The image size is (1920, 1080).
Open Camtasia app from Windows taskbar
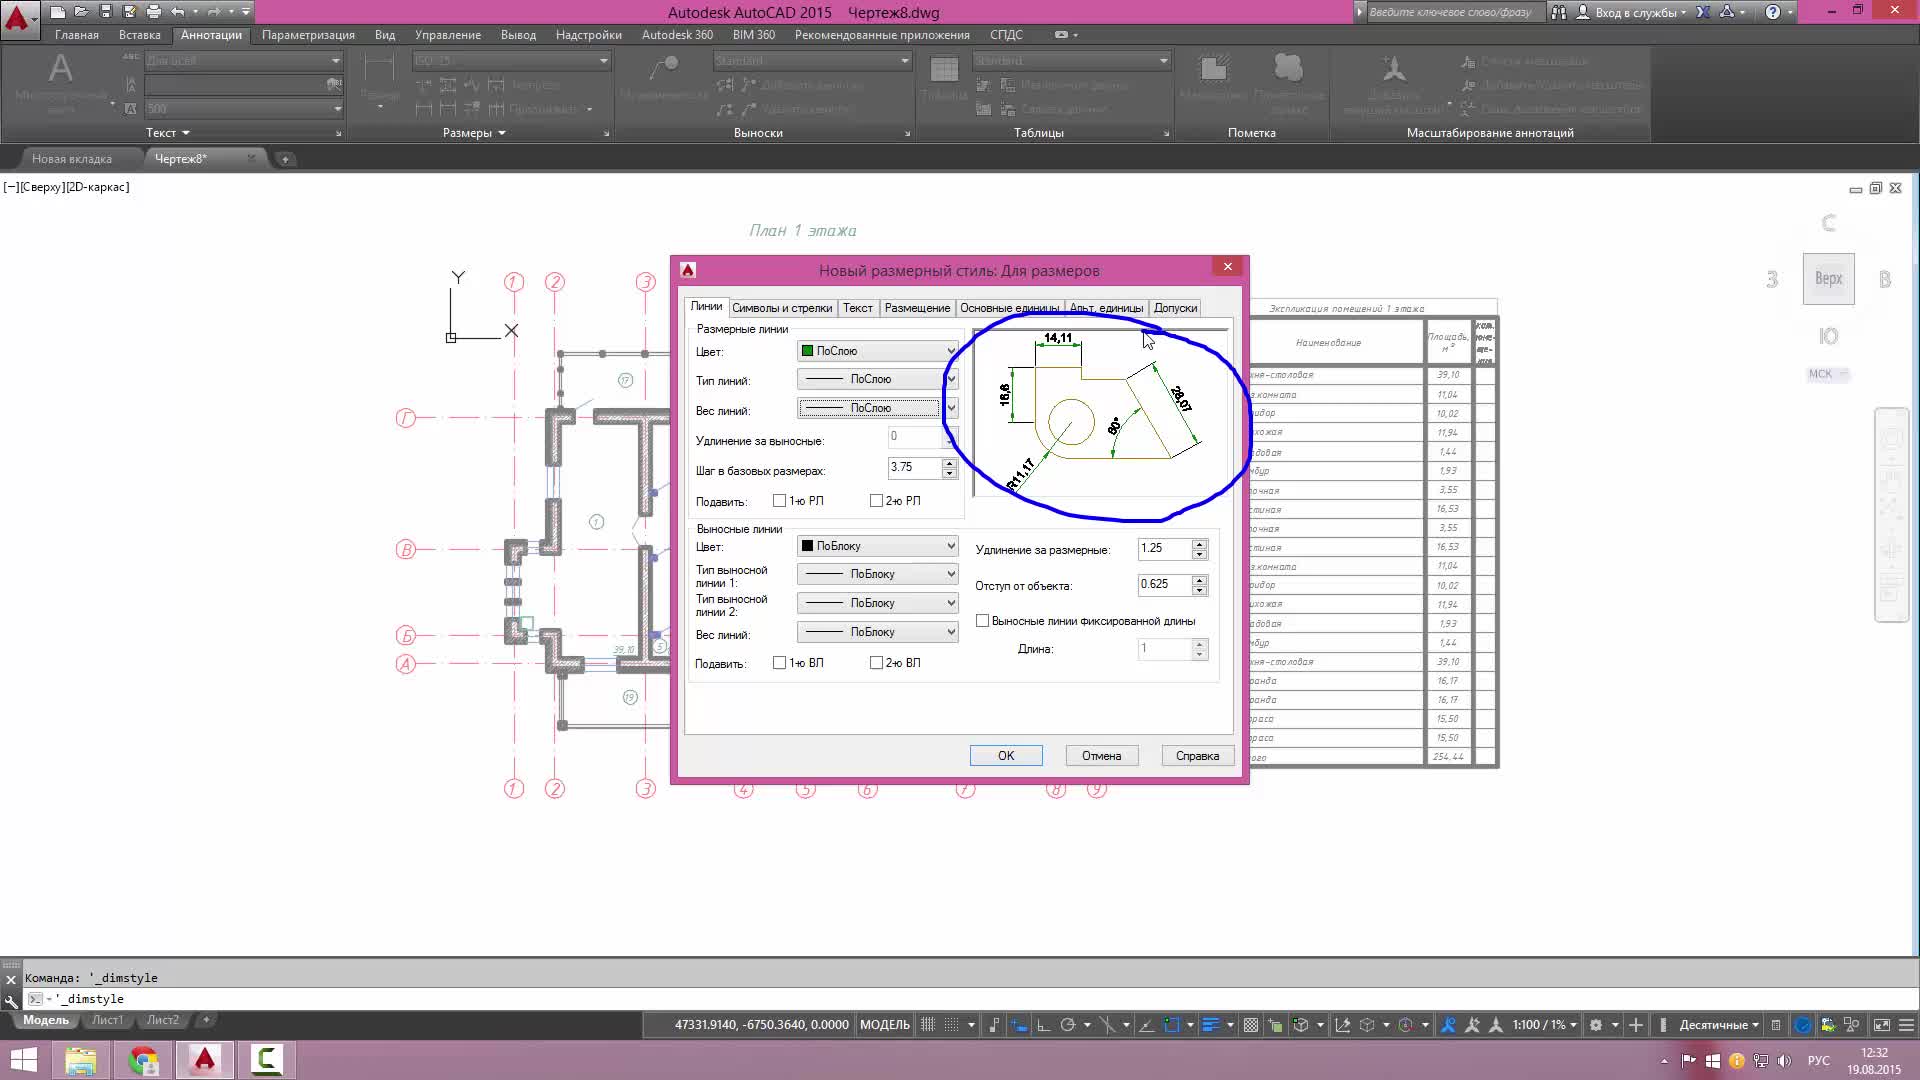pos(266,1060)
